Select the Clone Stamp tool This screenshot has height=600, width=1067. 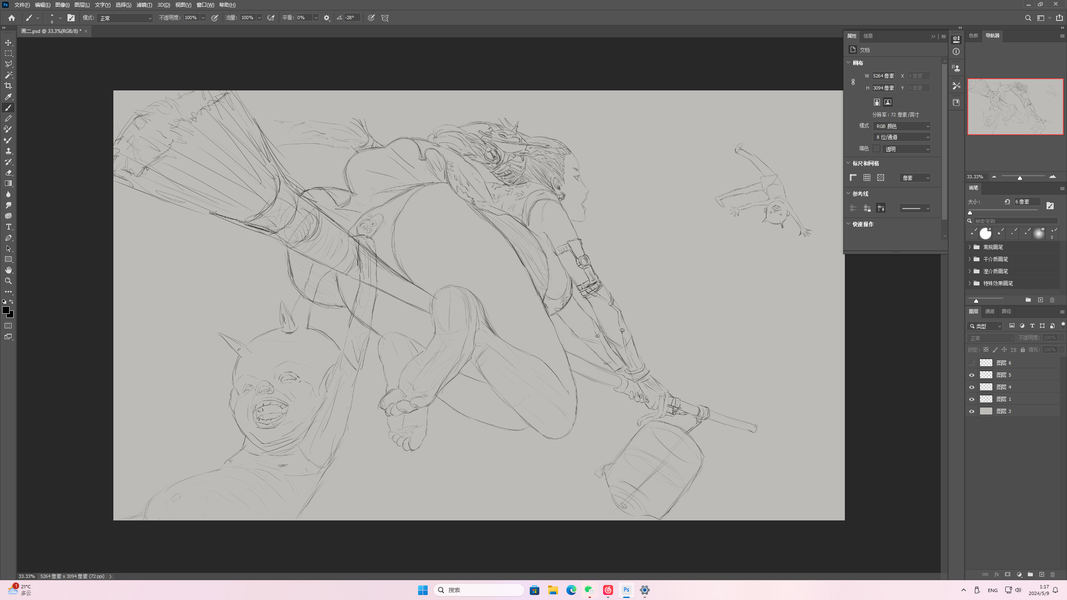coord(8,151)
